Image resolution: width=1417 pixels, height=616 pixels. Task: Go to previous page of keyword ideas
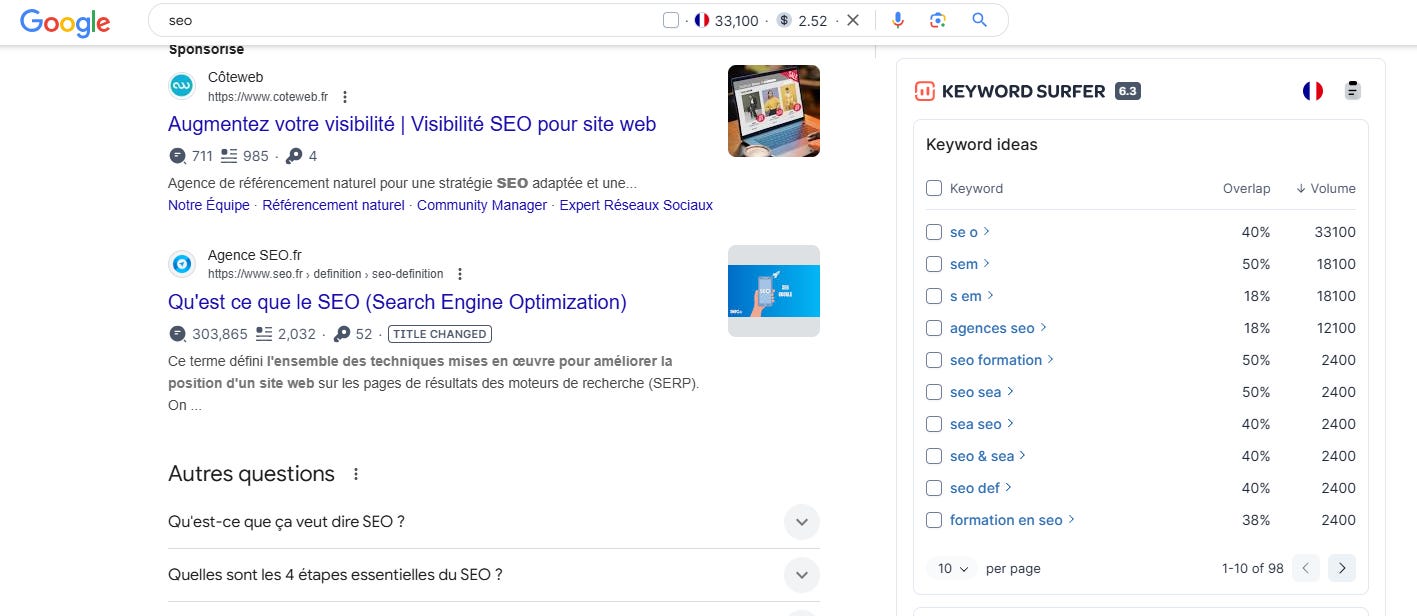[x=1306, y=568]
